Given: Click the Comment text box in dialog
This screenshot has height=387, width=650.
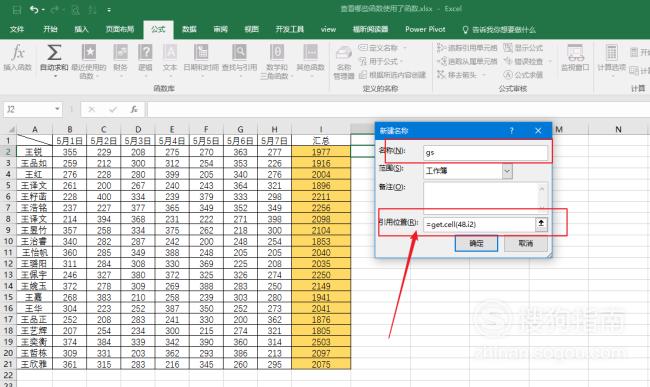Looking at the screenshot, I should pos(481,197).
